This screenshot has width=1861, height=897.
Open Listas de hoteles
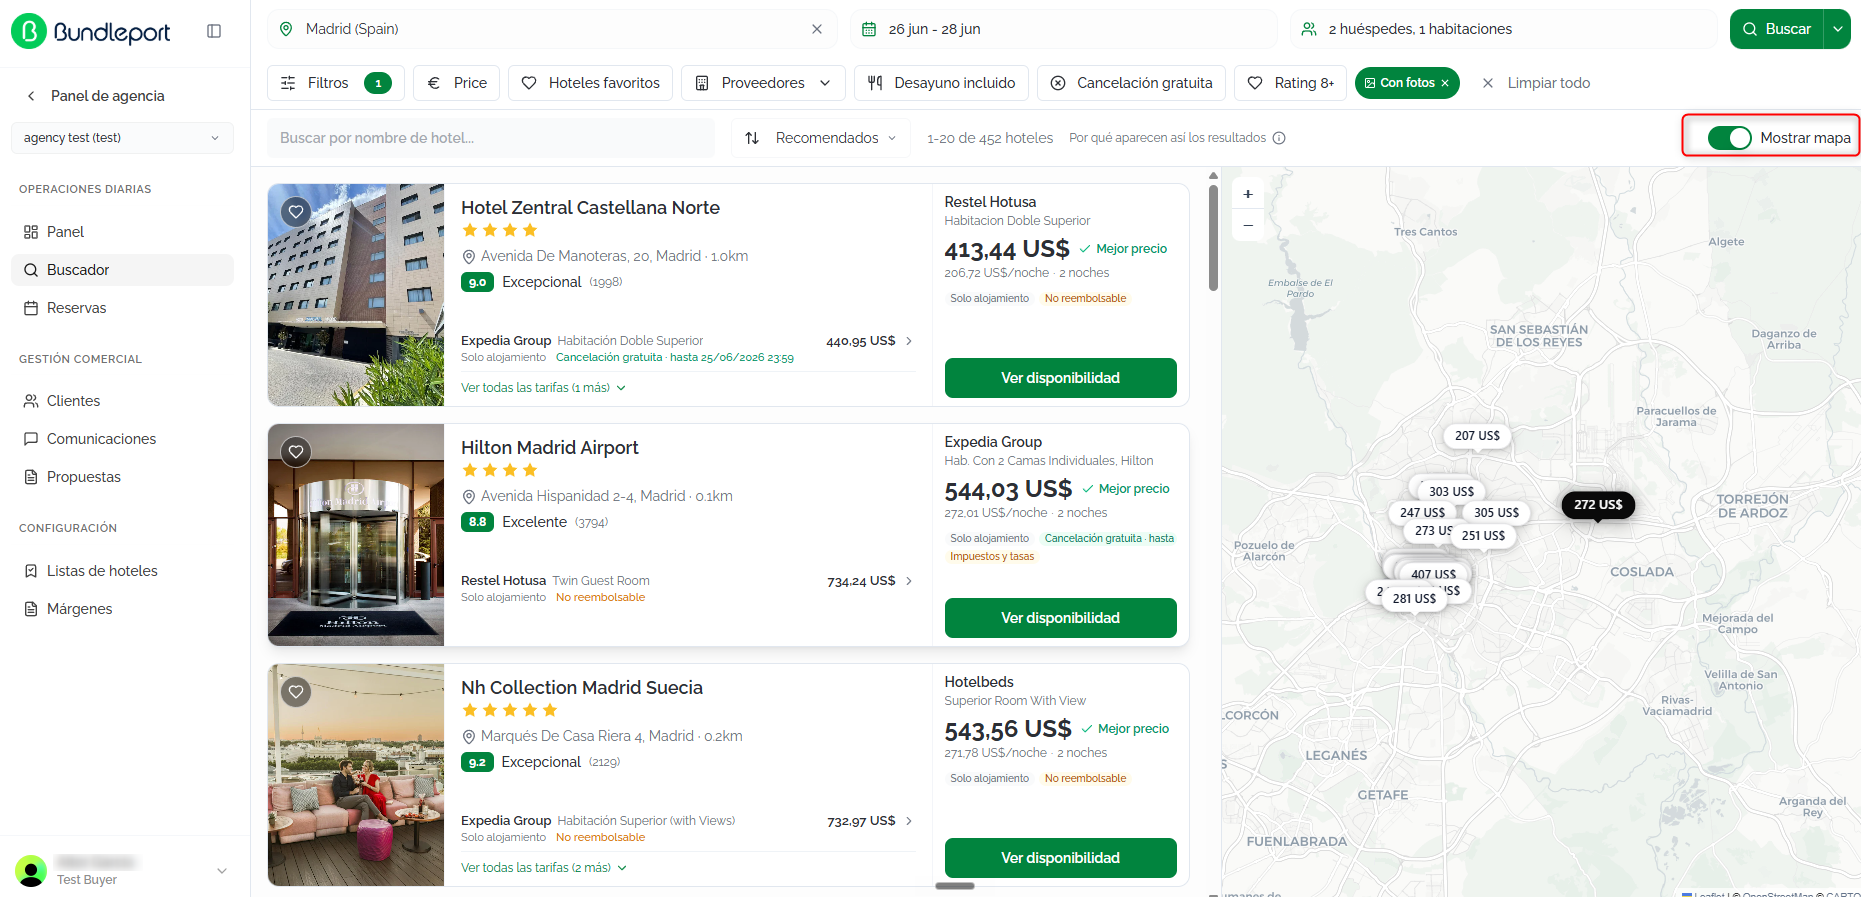pos(122,571)
